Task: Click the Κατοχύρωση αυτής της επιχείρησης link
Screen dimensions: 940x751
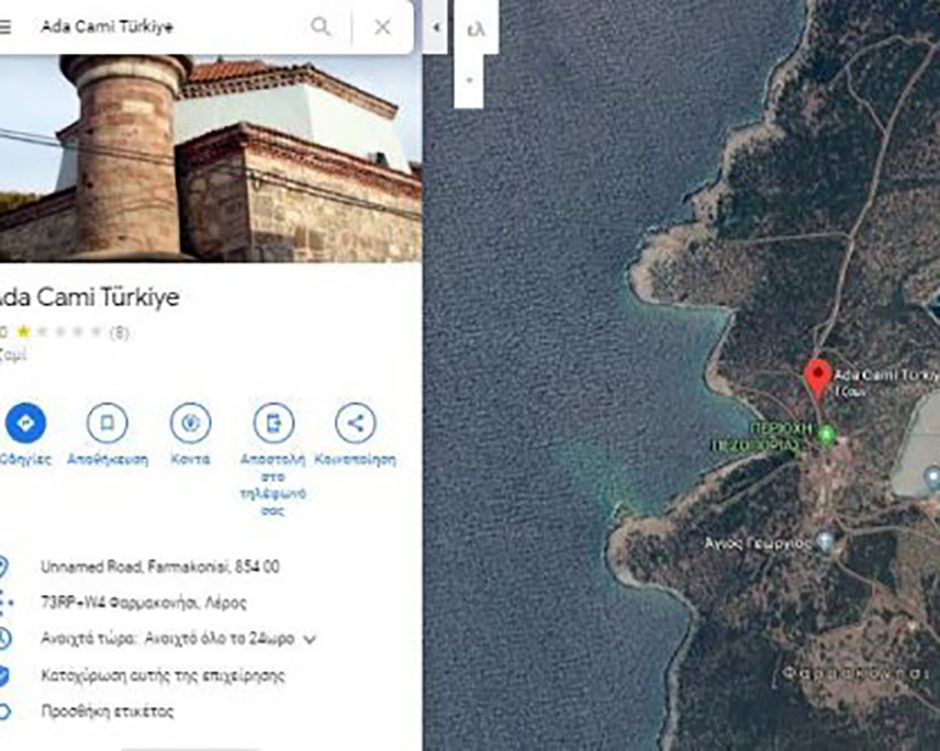Action: click(162, 675)
